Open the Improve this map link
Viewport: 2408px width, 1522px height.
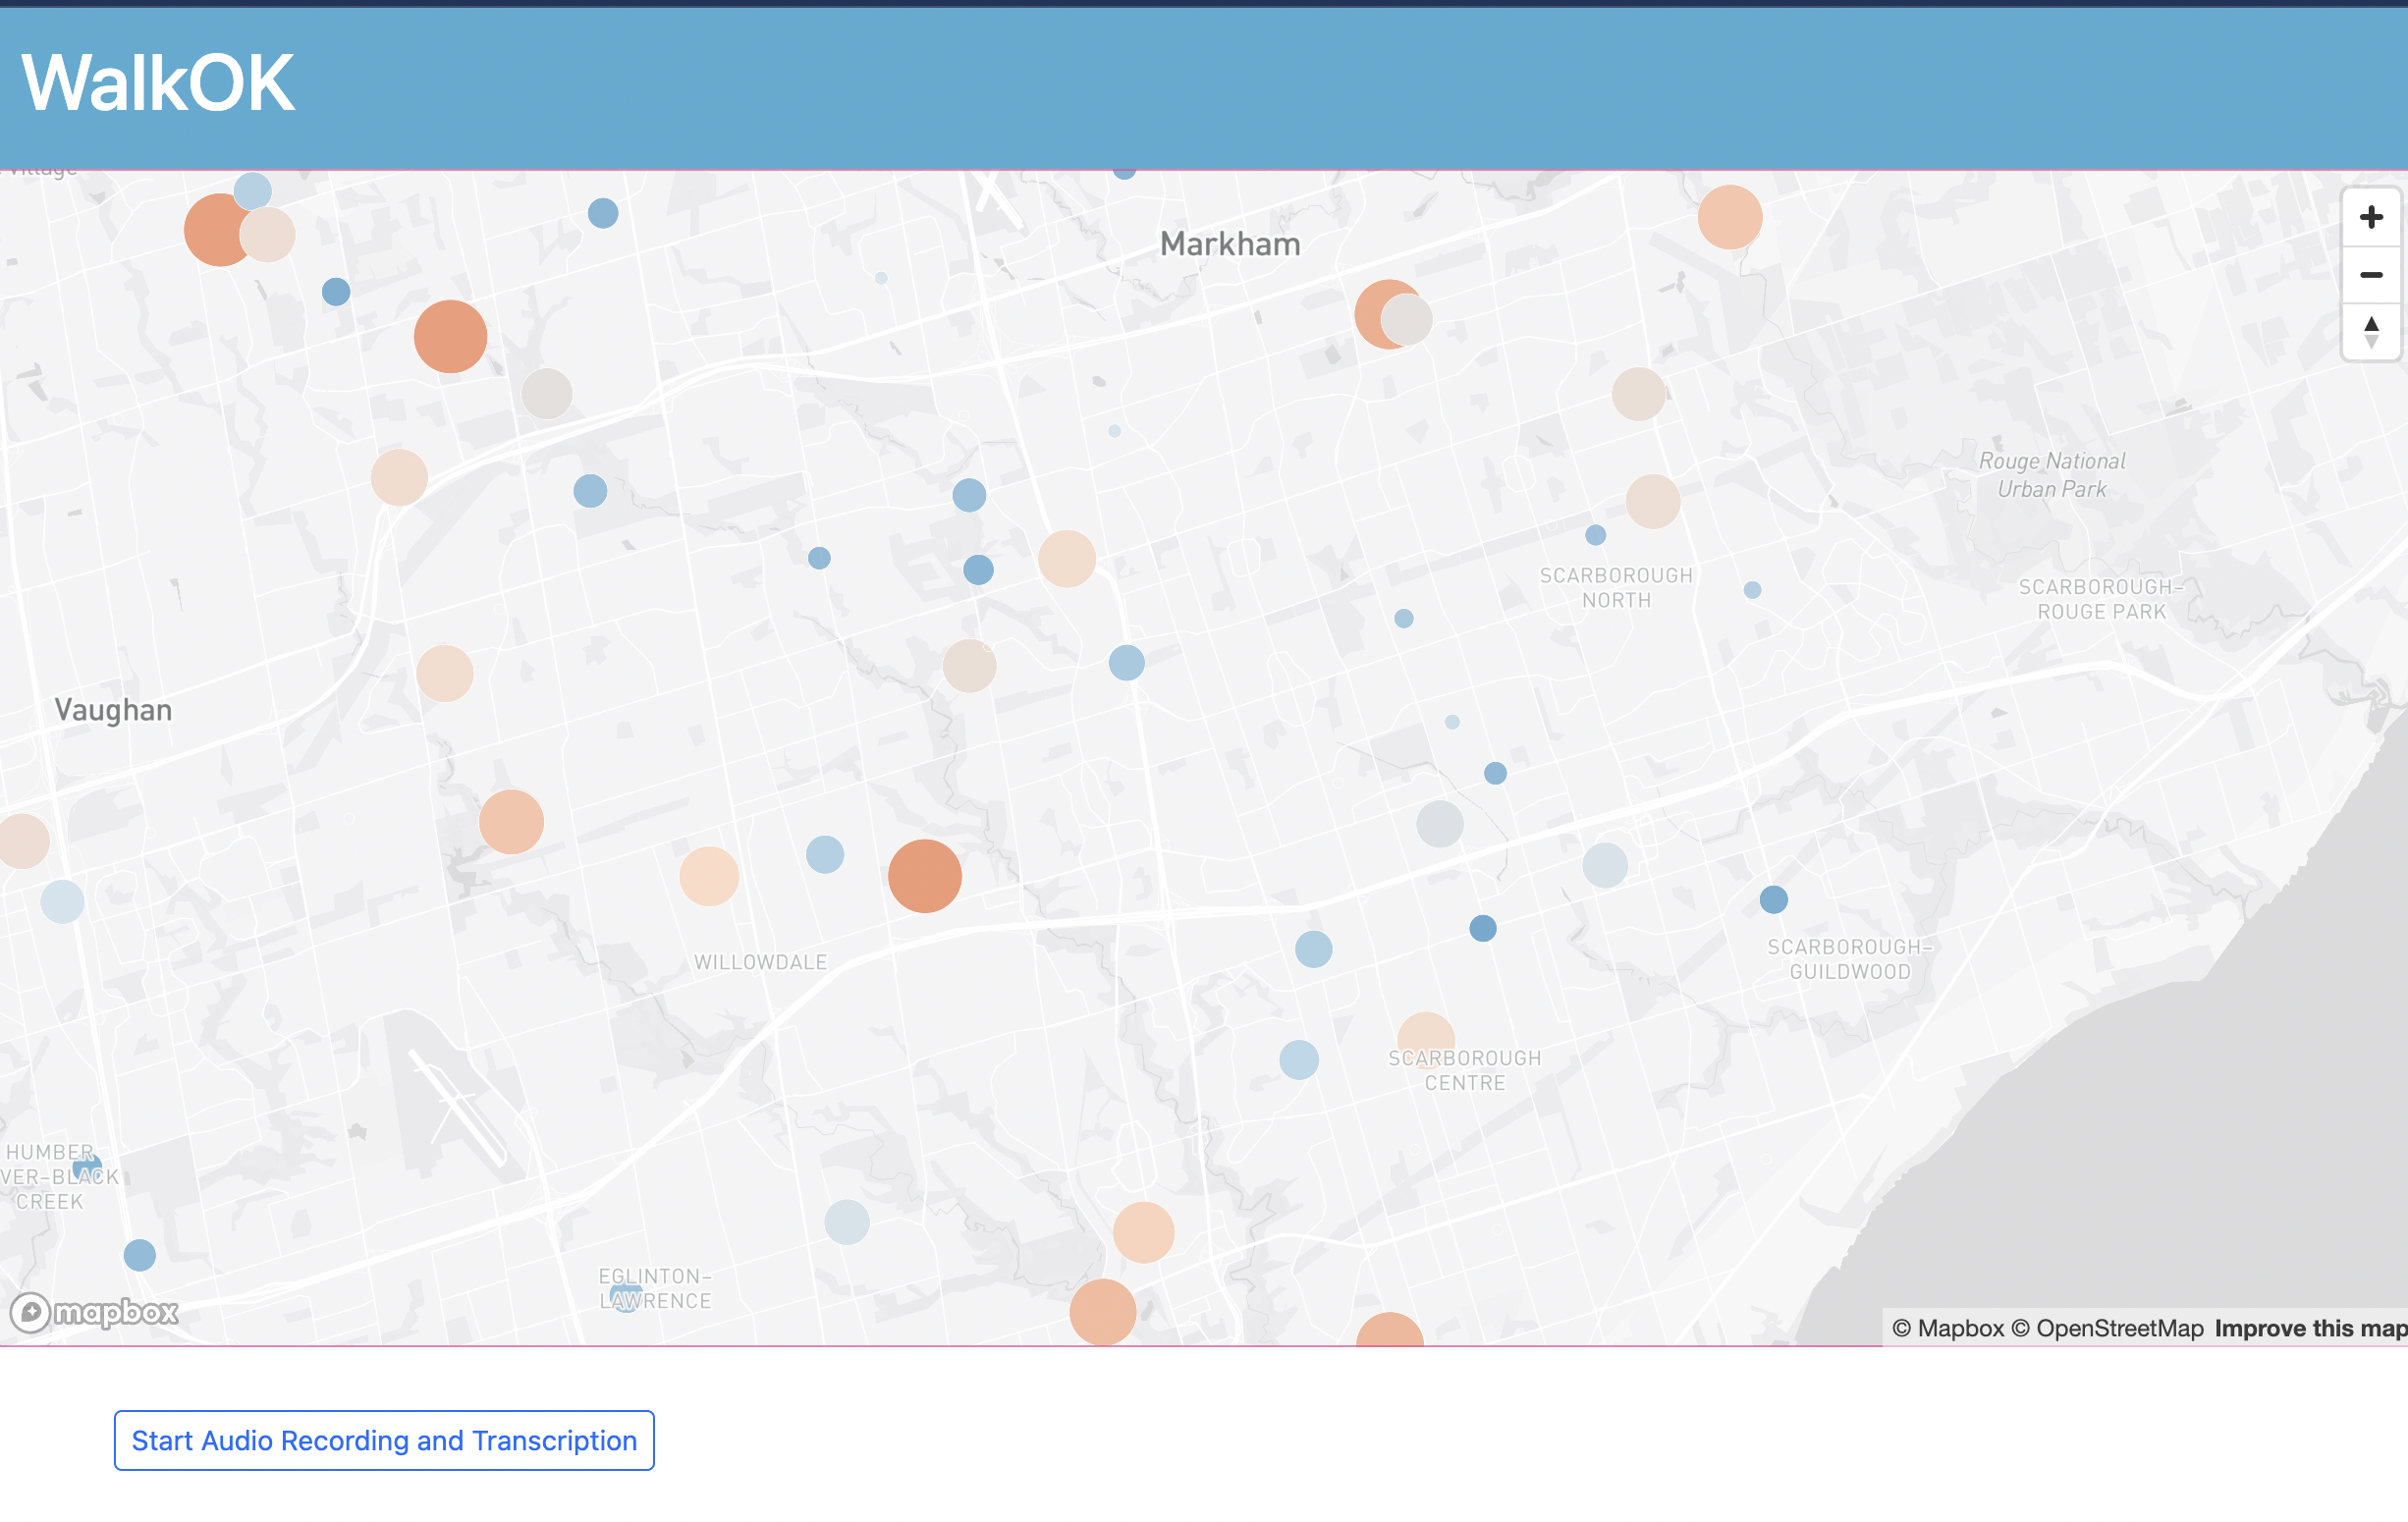[2310, 1328]
